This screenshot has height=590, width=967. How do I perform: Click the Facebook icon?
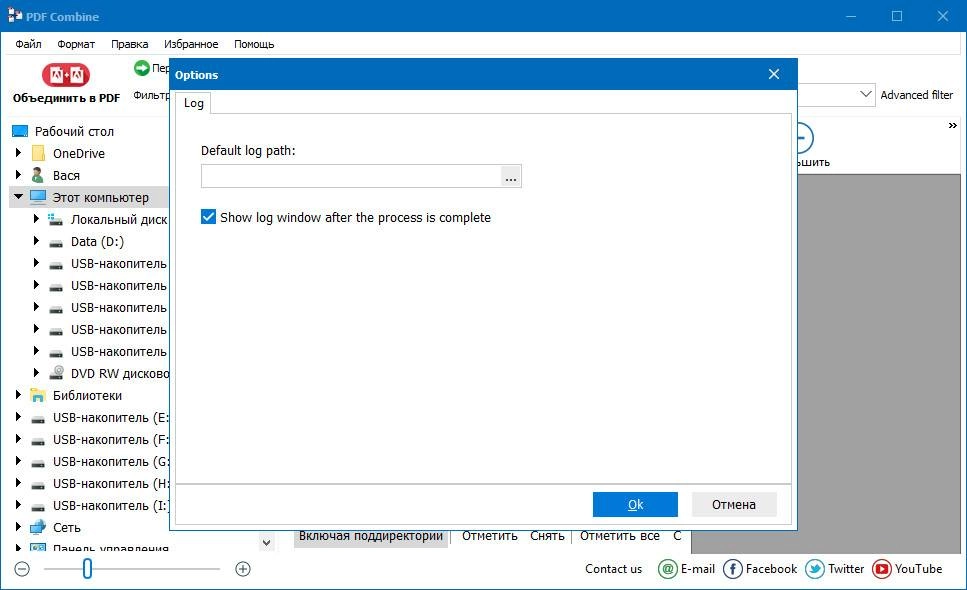(x=733, y=568)
